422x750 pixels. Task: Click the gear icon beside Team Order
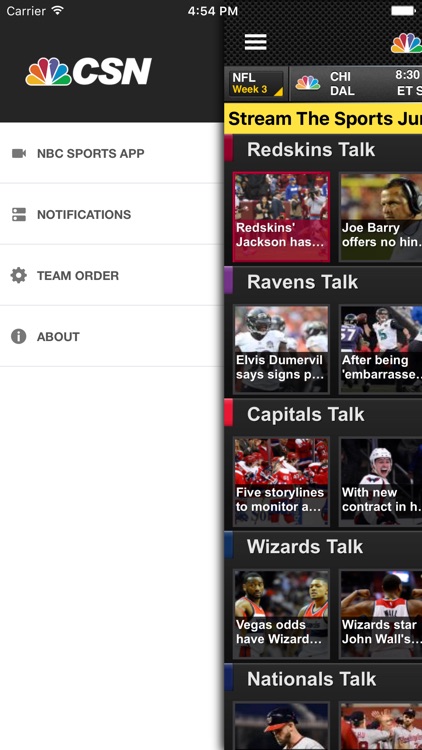click(x=19, y=276)
